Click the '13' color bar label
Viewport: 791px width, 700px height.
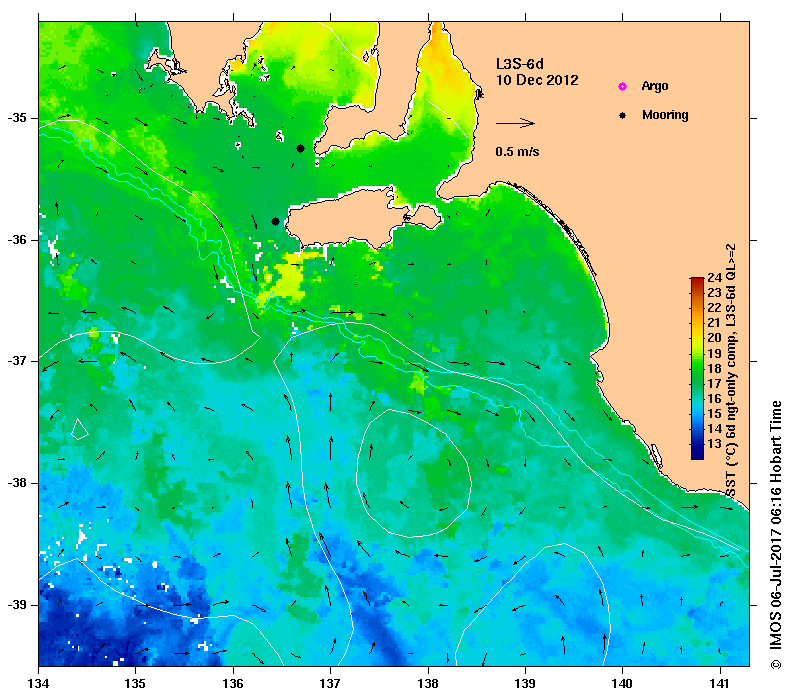point(714,444)
